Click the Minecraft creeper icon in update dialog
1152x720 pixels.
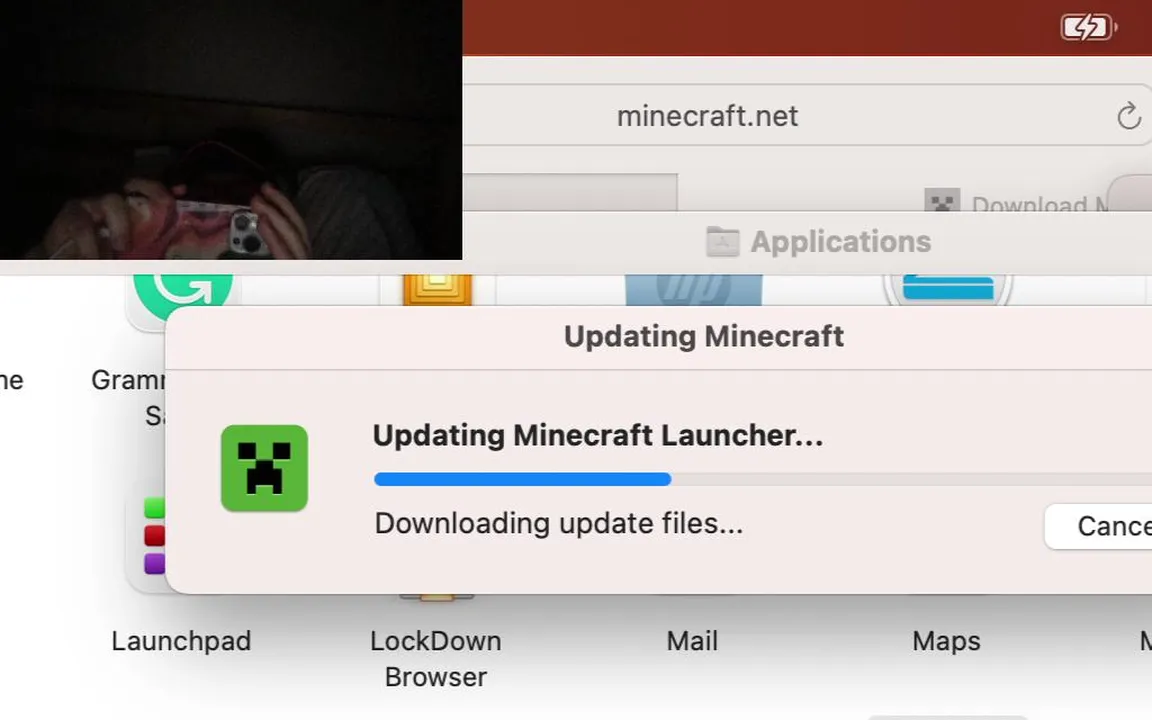264,468
